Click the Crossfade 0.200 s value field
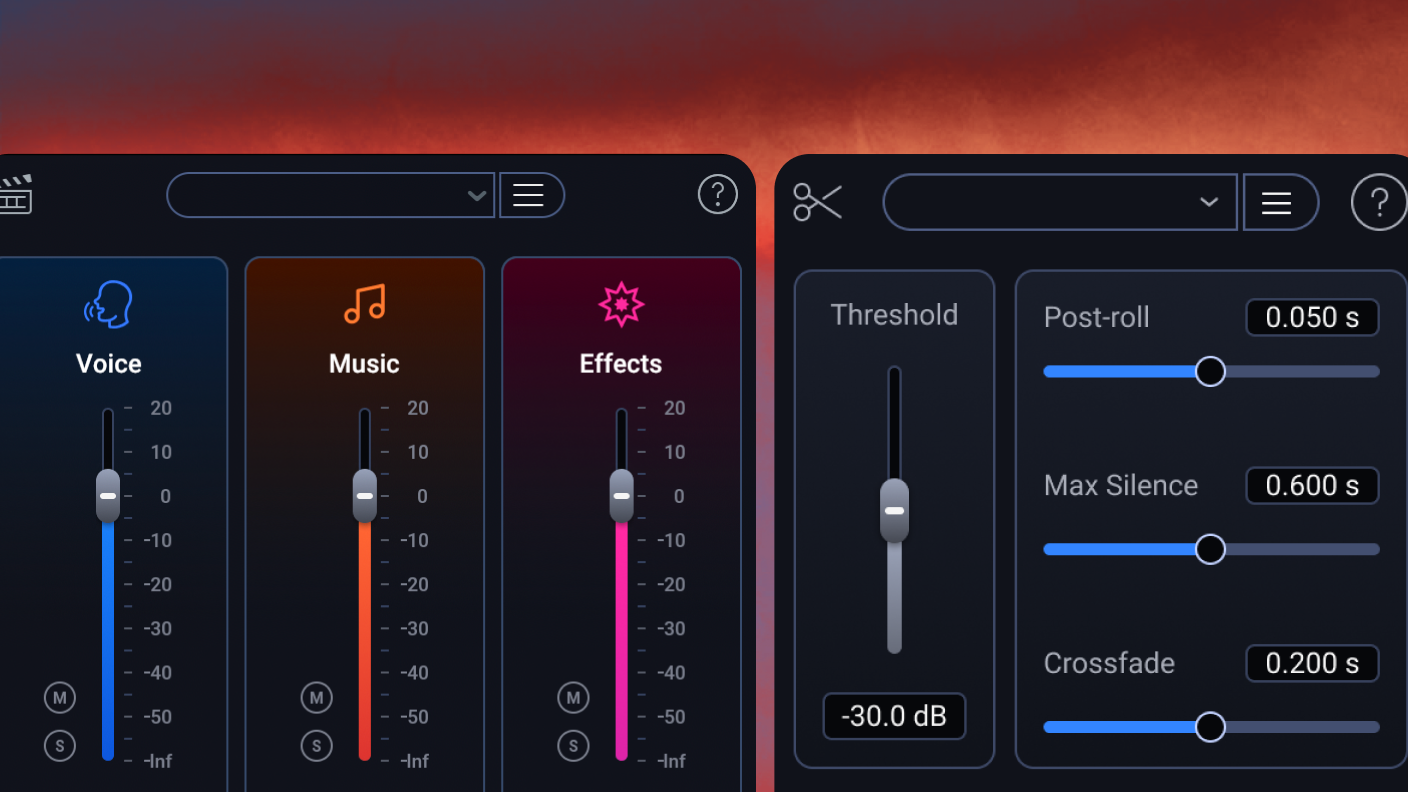The width and height of the screenshot is (1408, 792). tap(1311, 663)
